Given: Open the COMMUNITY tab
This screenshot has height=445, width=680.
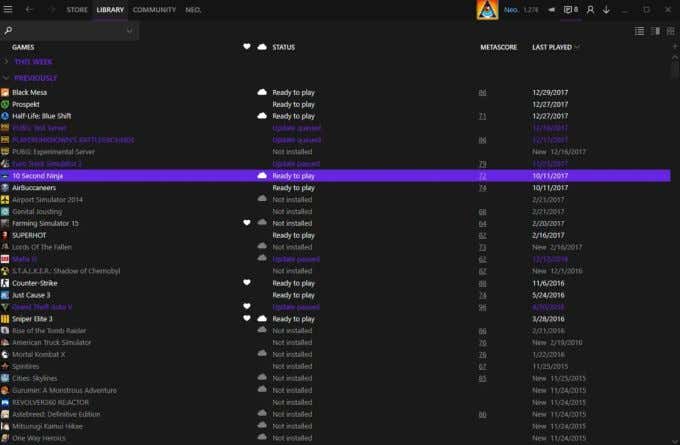Looking at the screenshot, I should pos(154,10).
